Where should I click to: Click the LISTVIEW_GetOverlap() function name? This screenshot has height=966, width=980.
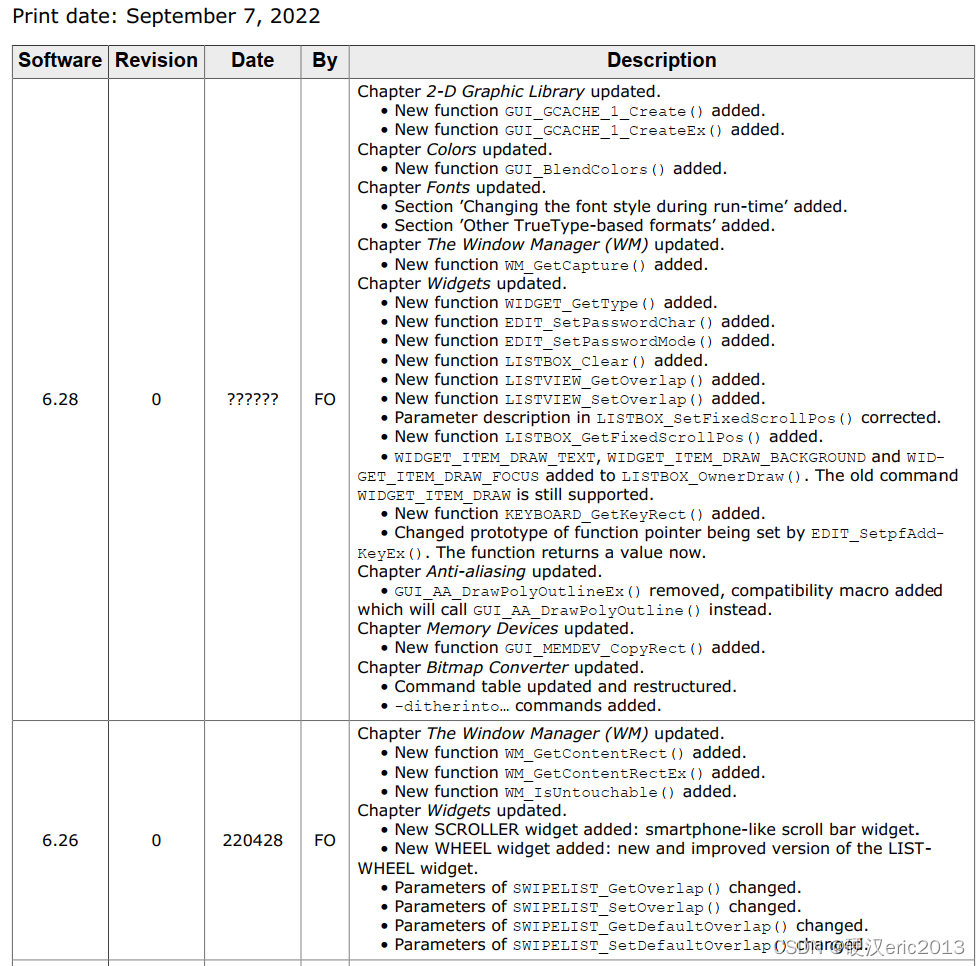pos(604,381)
